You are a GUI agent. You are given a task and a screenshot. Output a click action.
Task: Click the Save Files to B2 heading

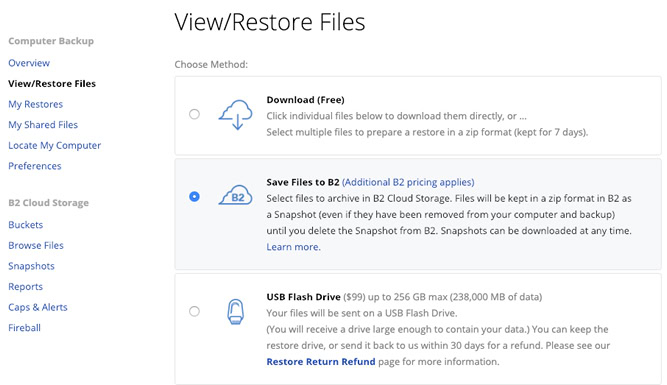(x=303, y=182)
